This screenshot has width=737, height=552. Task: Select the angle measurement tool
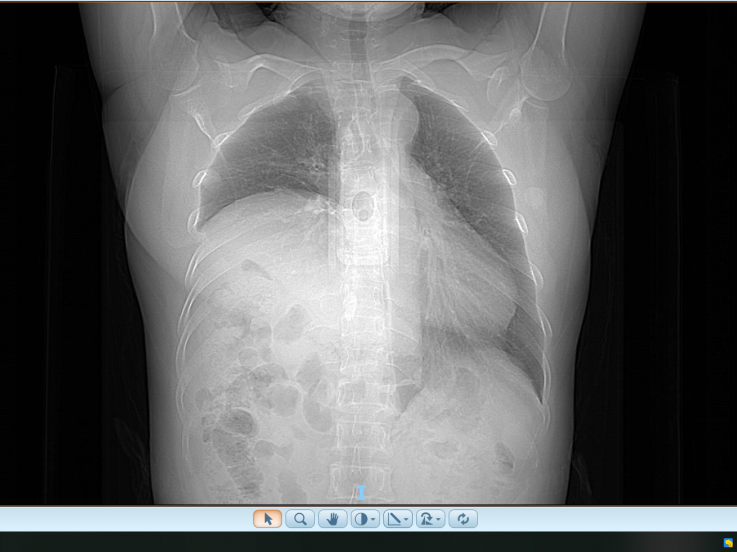(x=393, y=519)
